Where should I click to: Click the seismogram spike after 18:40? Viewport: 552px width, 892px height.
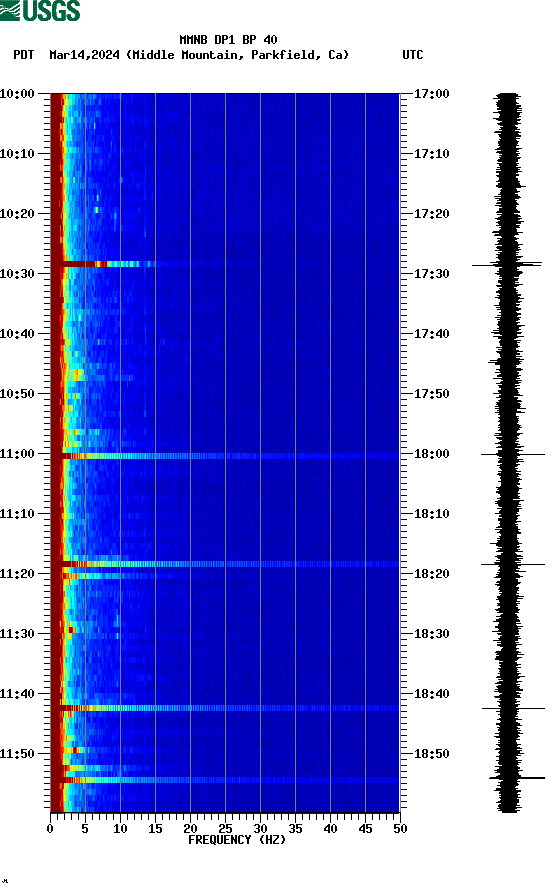pyautogui.click(x=513, y=708)
